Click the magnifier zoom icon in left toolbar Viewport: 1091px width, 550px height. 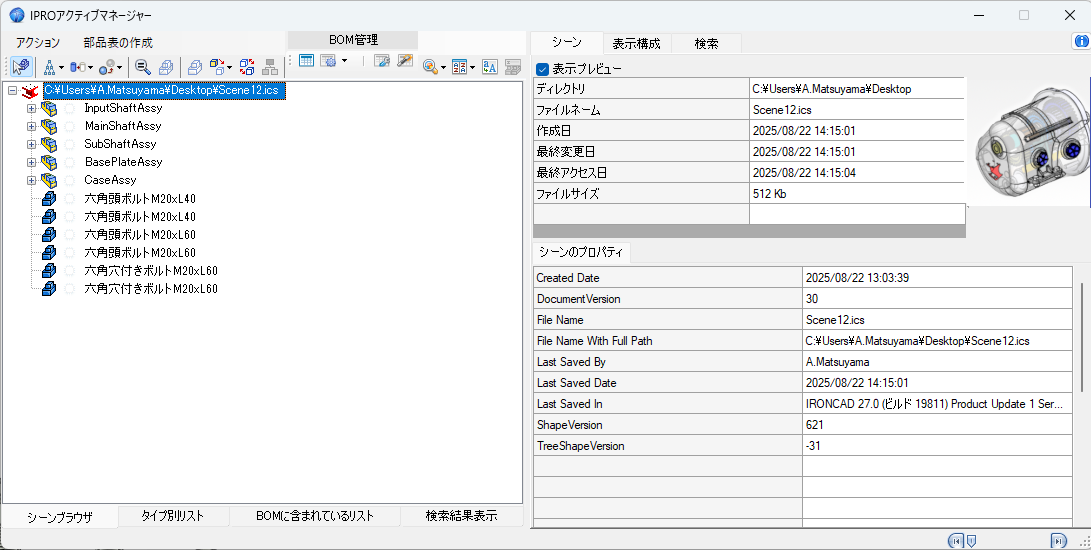coord(143,67)
